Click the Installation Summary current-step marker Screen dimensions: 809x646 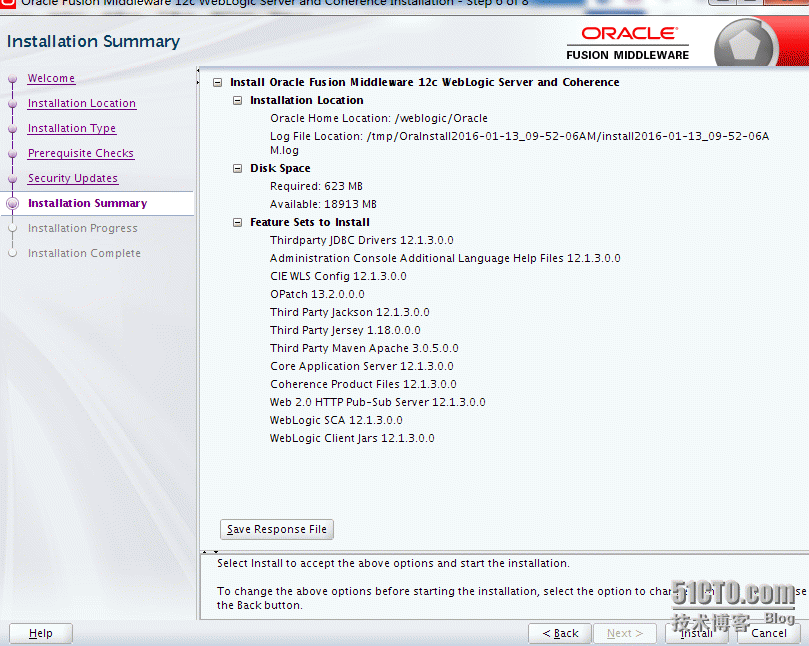(13, 204)
